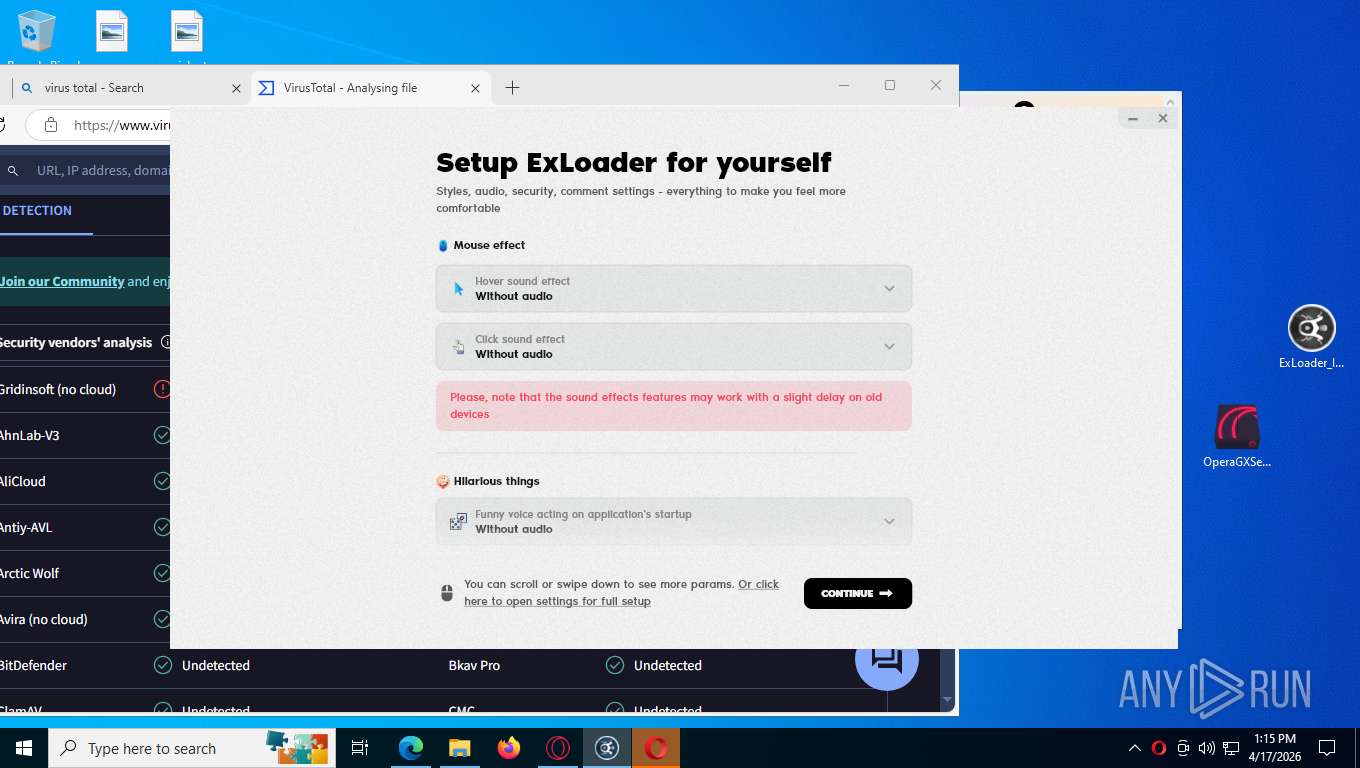Open the notification center icon
1360x768 pixels.
pos(1327,748)
